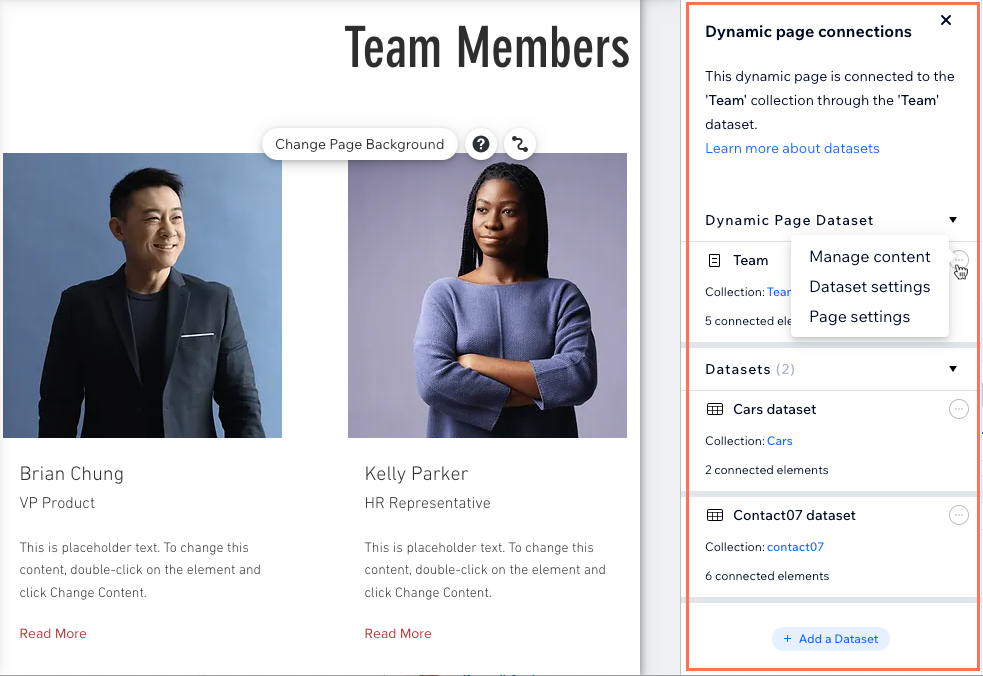The image size is (983, 676).
Task: Click the connect to data icon
Action: pos(519,144)
